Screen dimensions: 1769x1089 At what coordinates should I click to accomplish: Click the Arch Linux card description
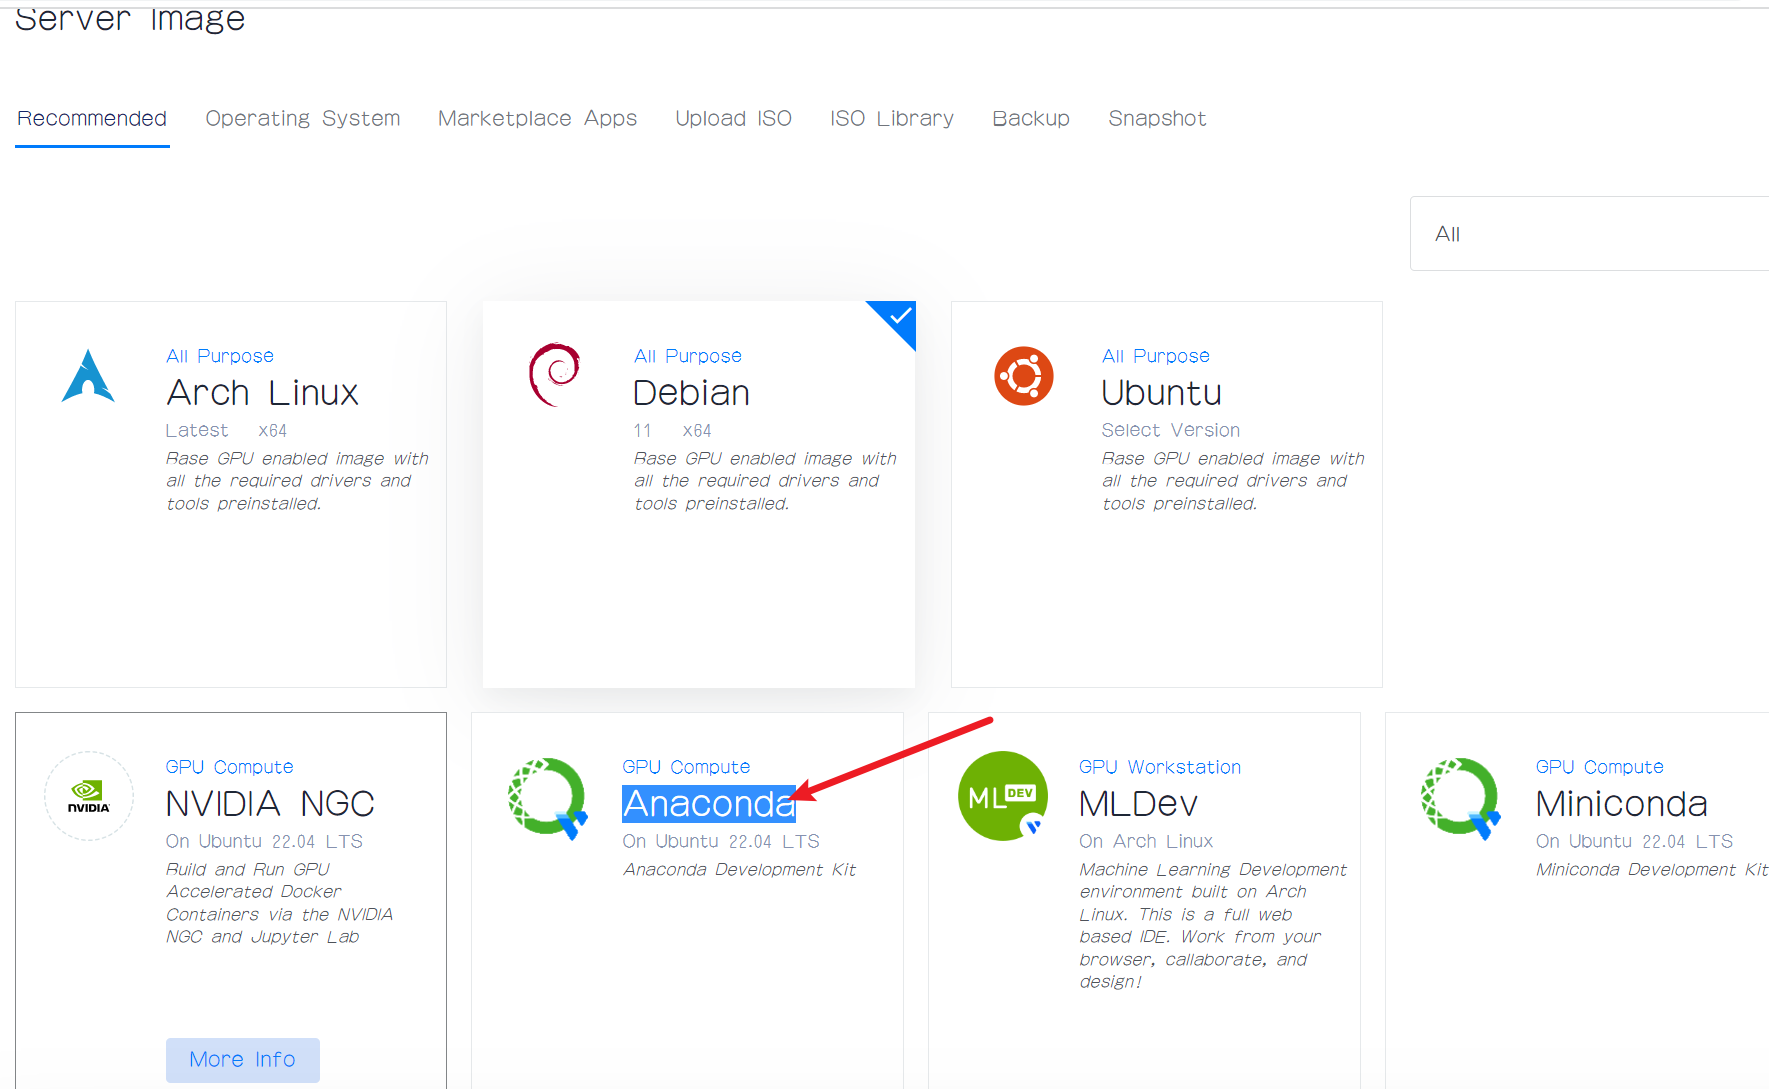pos(297,481)
